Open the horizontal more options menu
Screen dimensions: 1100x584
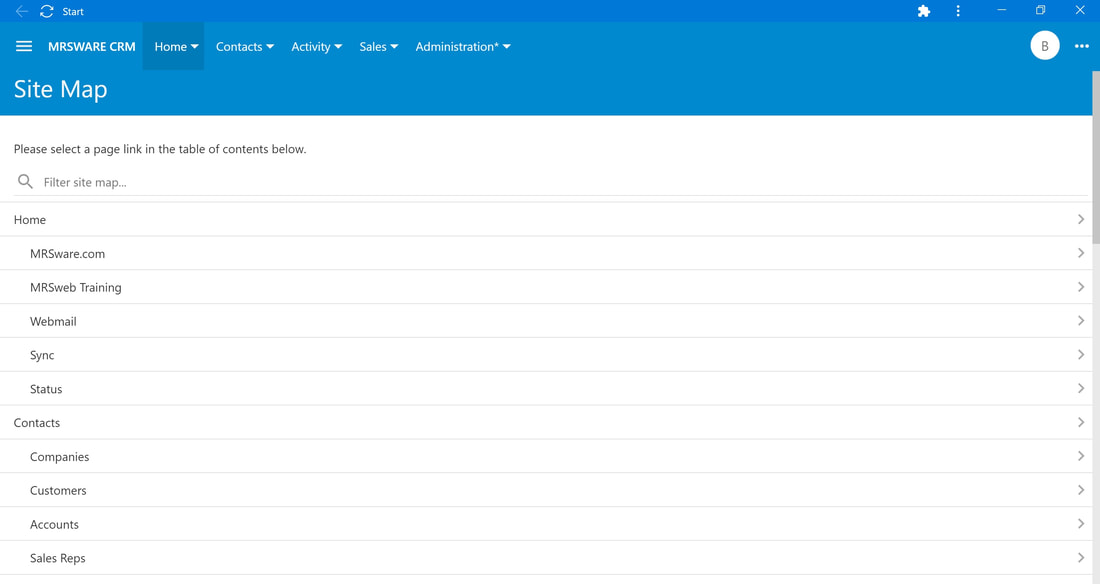click(1082, 46)
